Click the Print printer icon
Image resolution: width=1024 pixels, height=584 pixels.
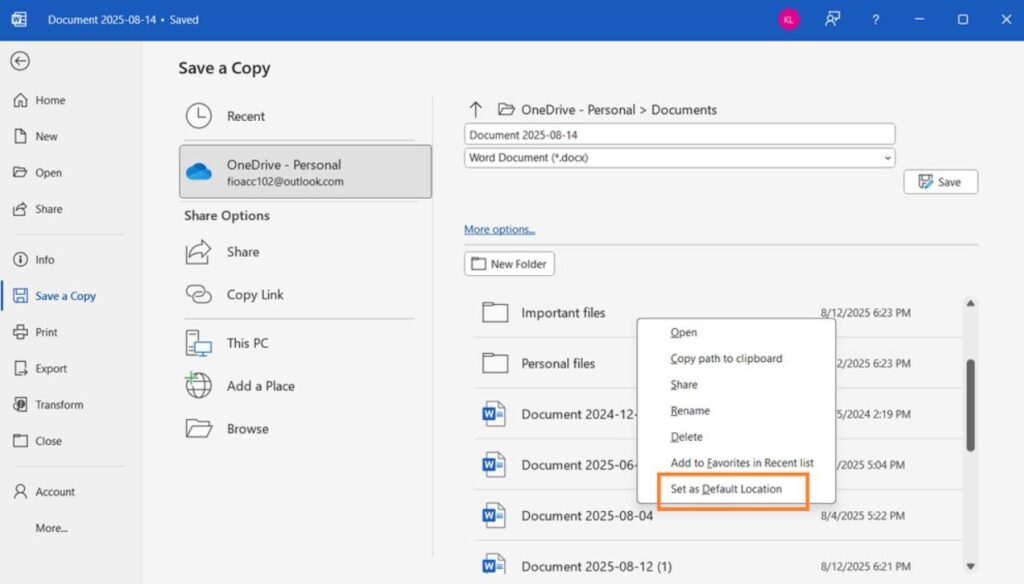[x=20, y=332]
